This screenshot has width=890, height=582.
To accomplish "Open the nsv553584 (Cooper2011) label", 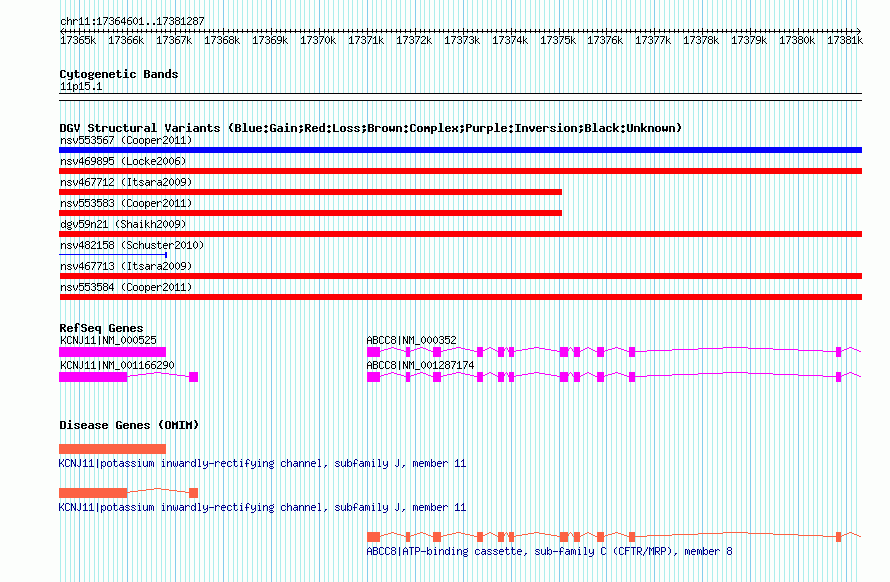I will [126, 287].
